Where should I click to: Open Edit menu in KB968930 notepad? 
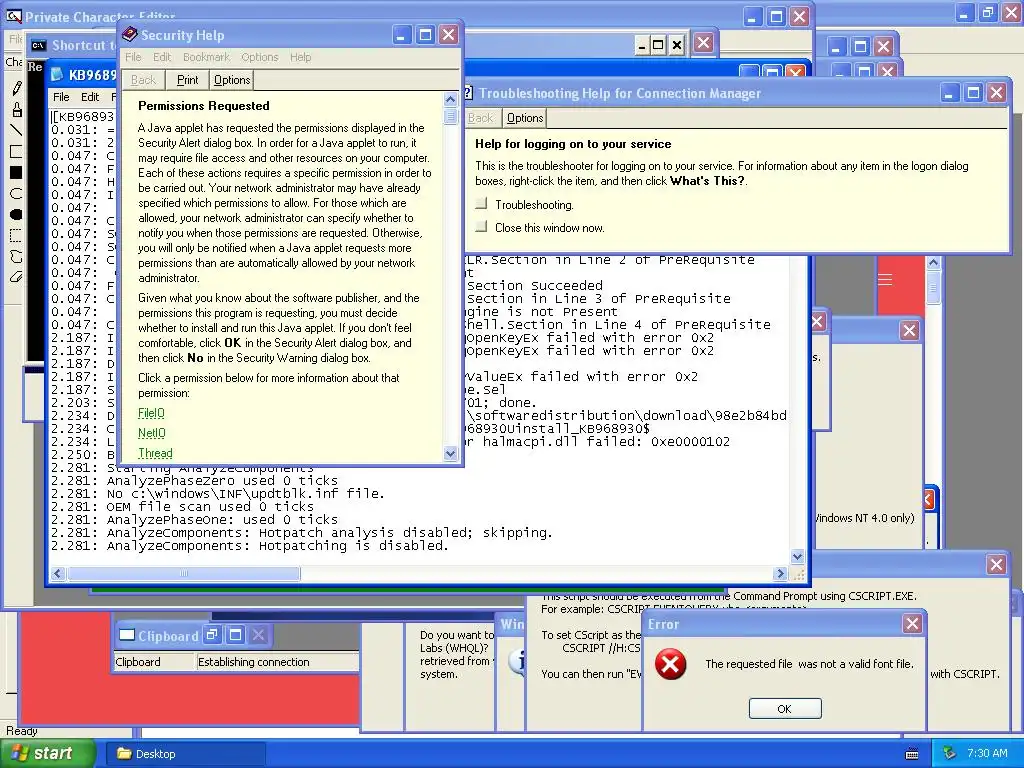(90, 97)
